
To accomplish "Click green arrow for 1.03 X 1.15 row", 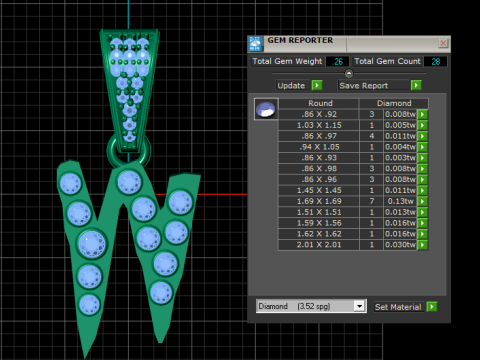I will pyautogui.click(x=422, y=125).
